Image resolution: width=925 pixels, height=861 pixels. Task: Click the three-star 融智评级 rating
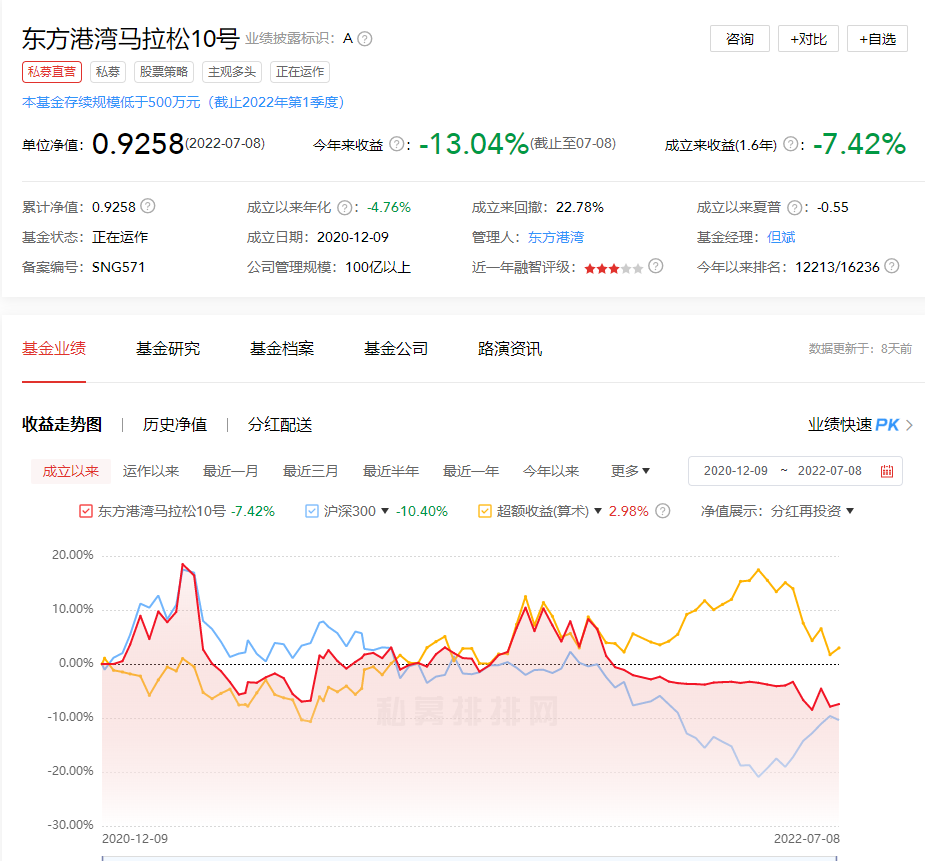point(614,269)
